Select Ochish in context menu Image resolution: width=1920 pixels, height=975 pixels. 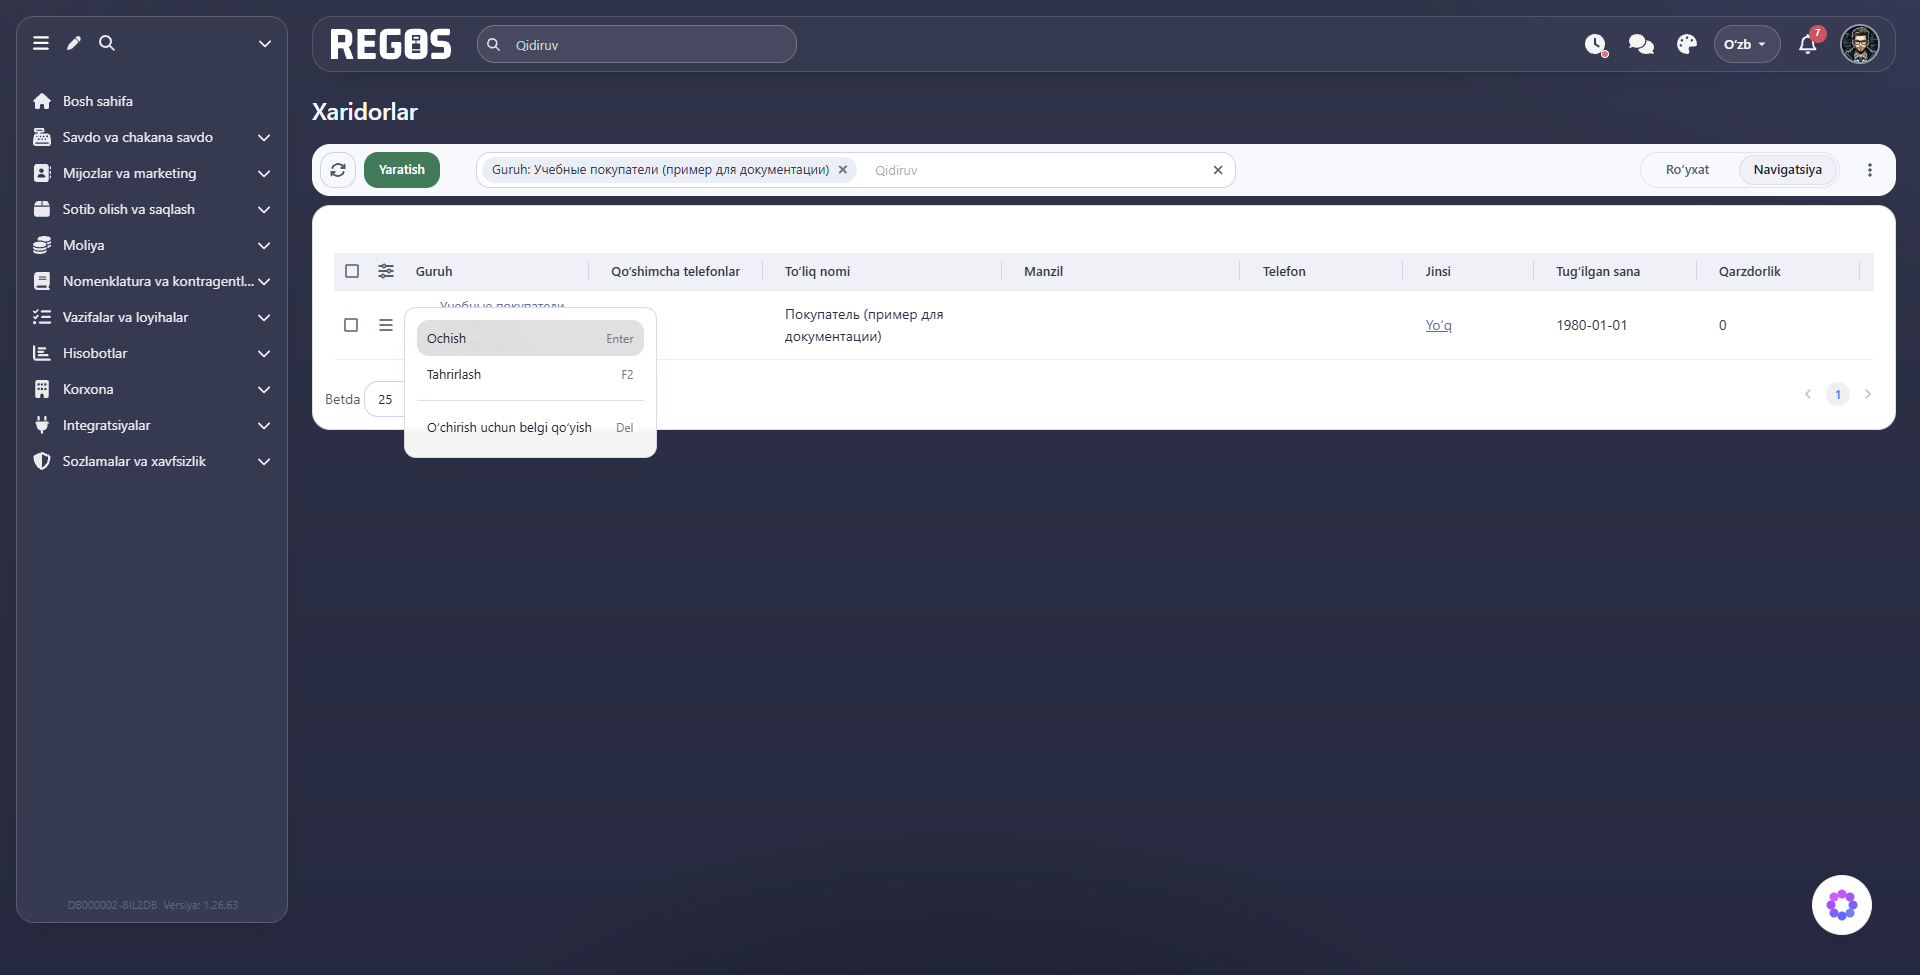[530, 338]
